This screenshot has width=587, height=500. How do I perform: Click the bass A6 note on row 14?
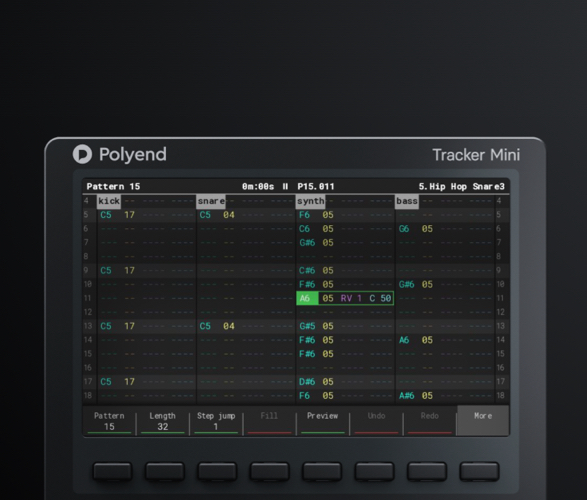404,340
